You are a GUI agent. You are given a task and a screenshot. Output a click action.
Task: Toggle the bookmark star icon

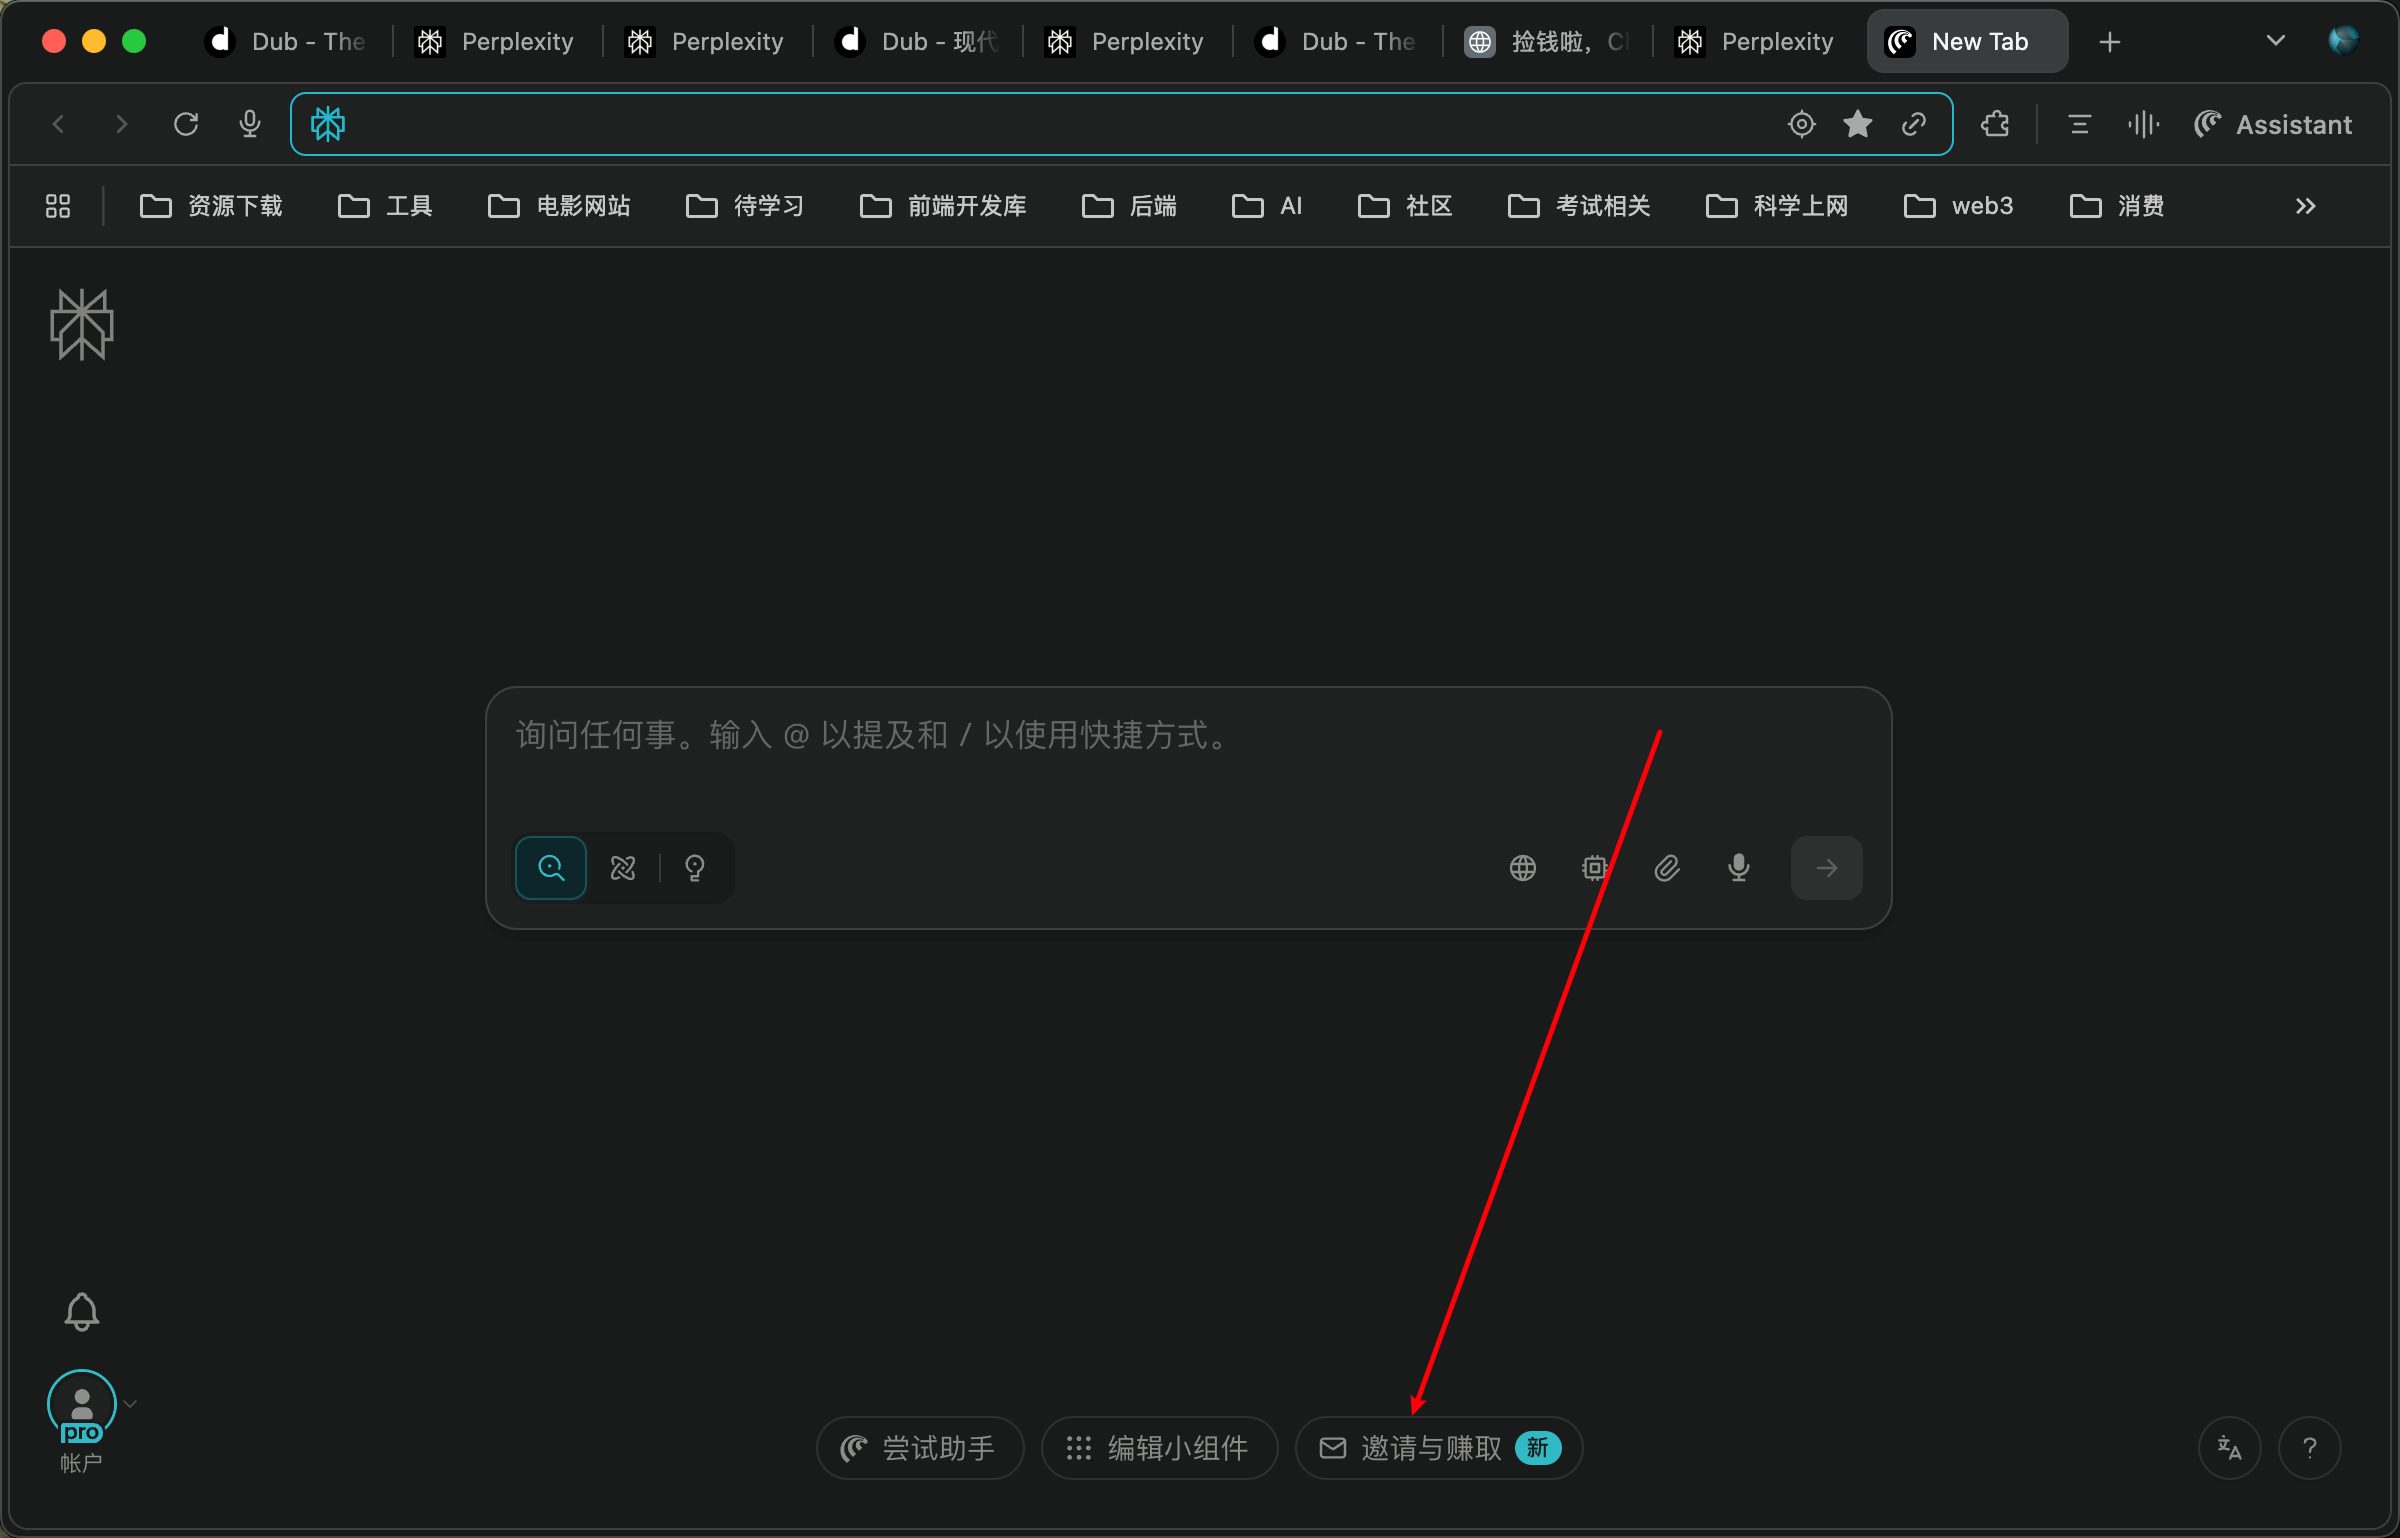point(1858,124)
